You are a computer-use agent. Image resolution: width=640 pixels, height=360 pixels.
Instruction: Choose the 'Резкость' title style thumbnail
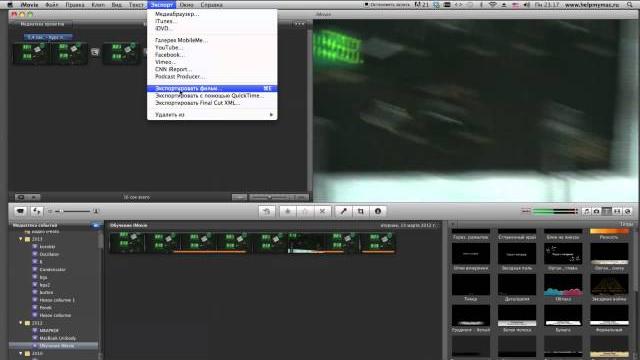pyautogui.click(x=609, y=231)
